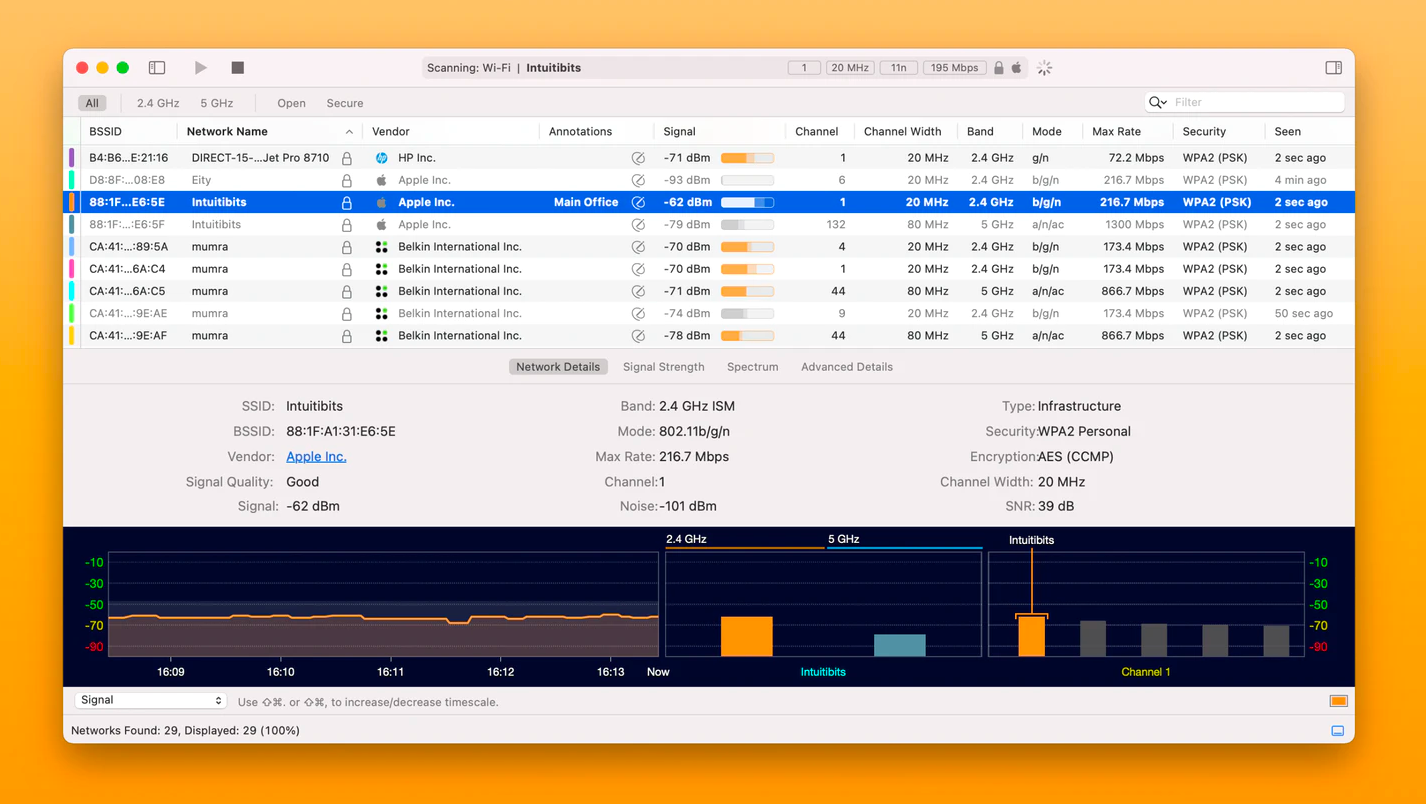Select BSSID 88:1F:...E6:5F row
Screen dimensions: 1426x804
709,224
